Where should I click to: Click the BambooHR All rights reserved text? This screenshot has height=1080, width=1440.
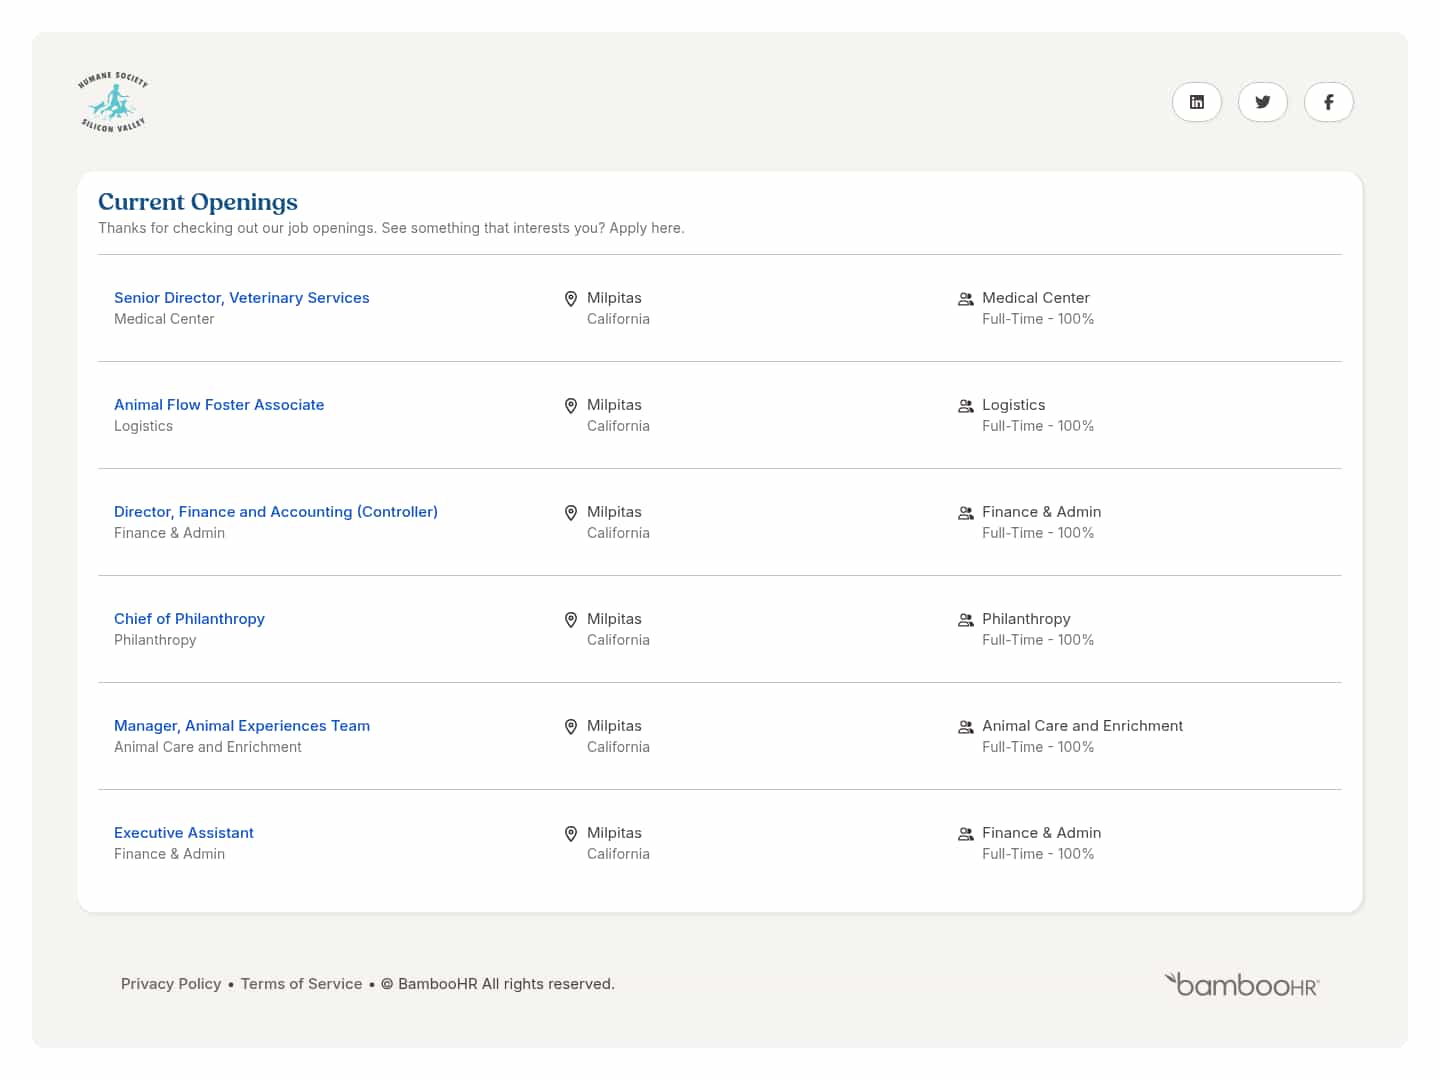pyautogui.click(x=498, y=984)
